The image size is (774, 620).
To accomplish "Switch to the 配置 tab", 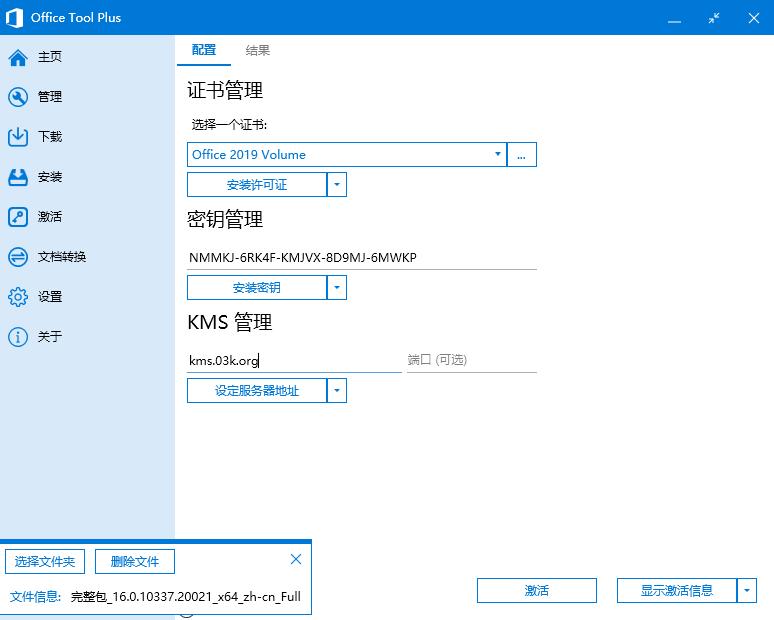I will coord(204,50).
